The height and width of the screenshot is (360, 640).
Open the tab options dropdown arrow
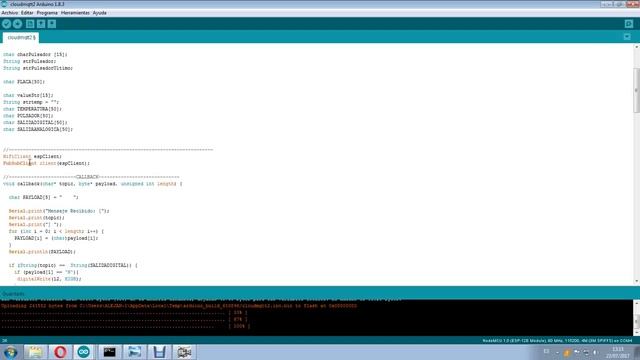(x=627, y=37)
